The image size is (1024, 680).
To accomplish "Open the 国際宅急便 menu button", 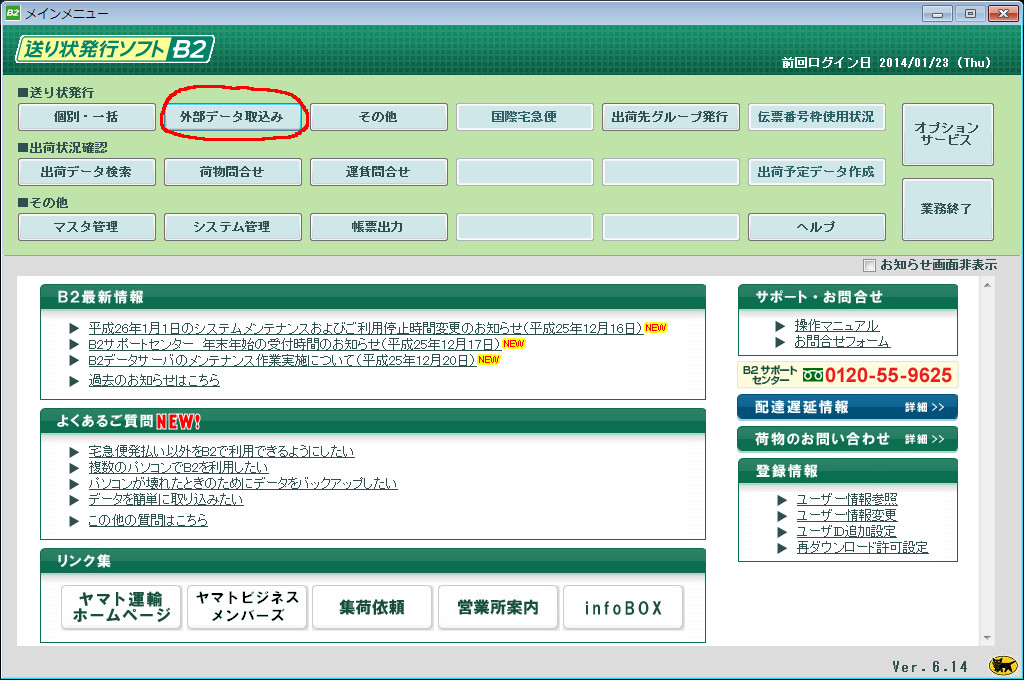I will coord(524,117).
